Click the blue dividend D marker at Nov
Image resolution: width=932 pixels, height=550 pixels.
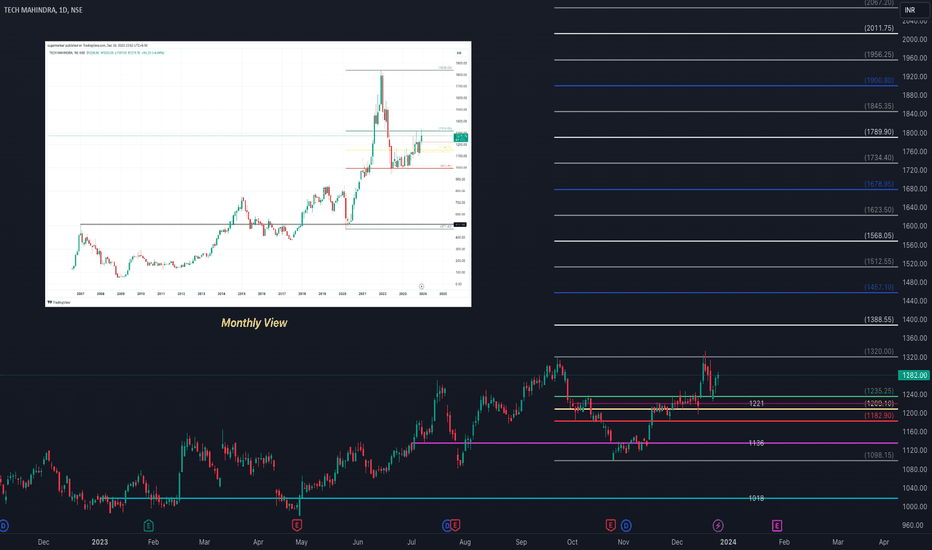pos(626,525)
